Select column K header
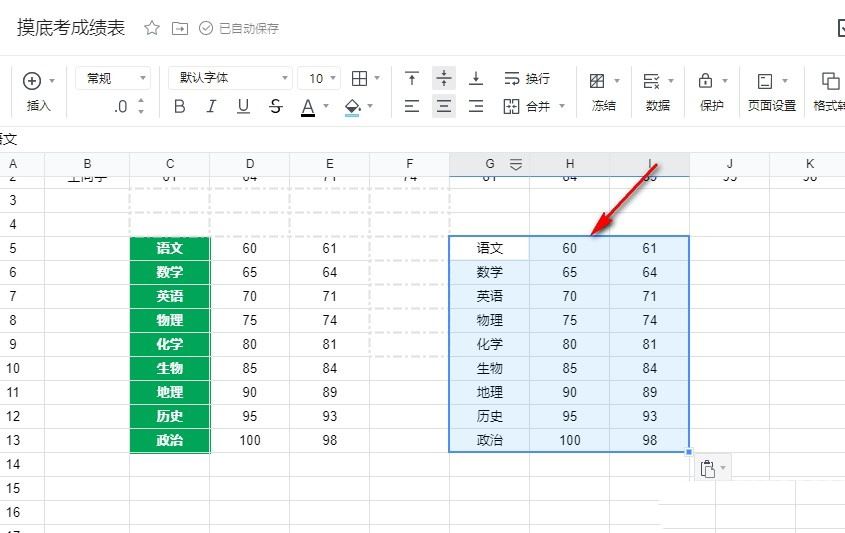Screen dimensions: 845x533 click(x=809, y=164)
